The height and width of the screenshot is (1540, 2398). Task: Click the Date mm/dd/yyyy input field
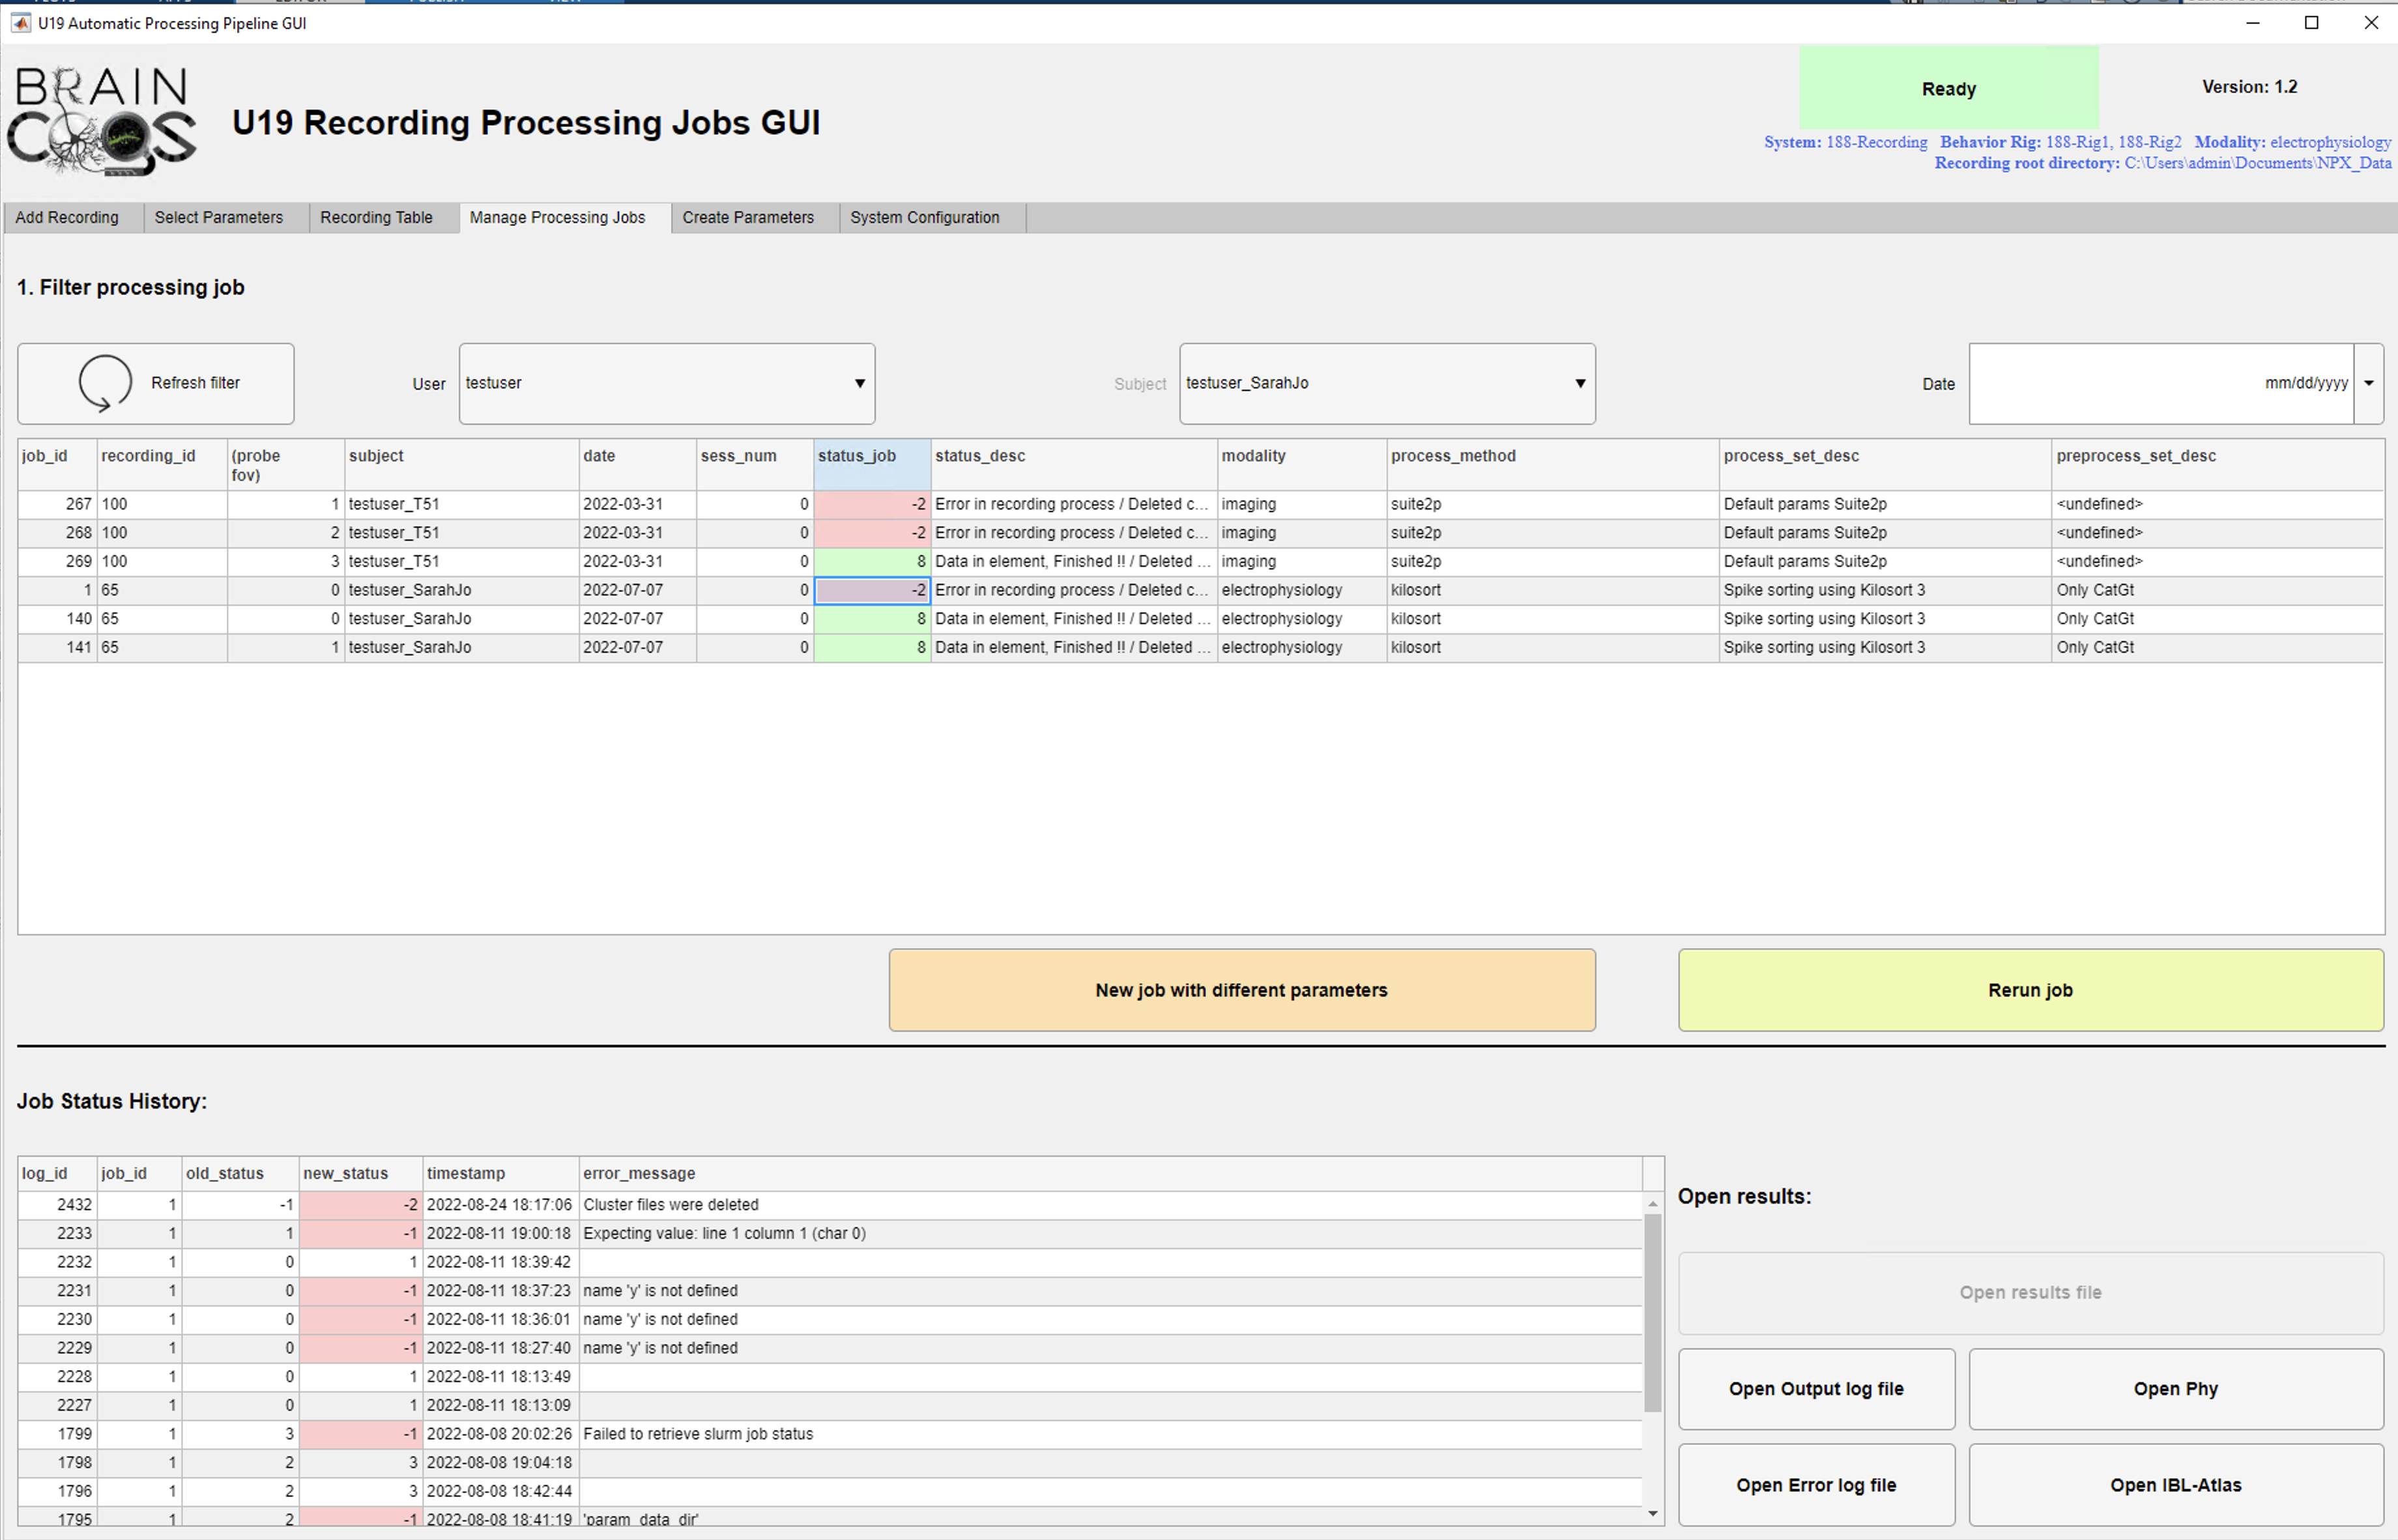pos(2161,384)
